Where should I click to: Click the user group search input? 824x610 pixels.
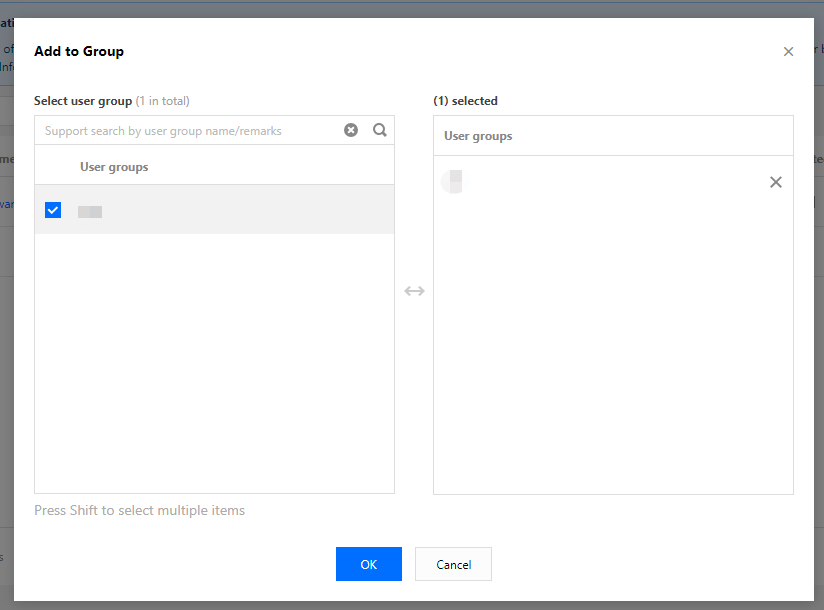pyautogui.click(x=190, y=131)
